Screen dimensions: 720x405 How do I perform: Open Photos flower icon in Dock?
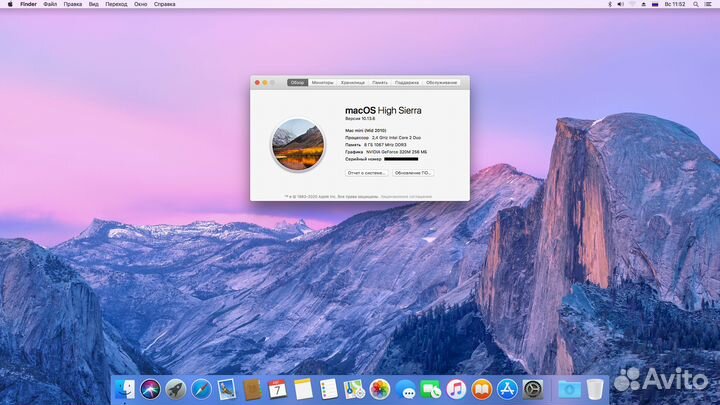point(380,389)
